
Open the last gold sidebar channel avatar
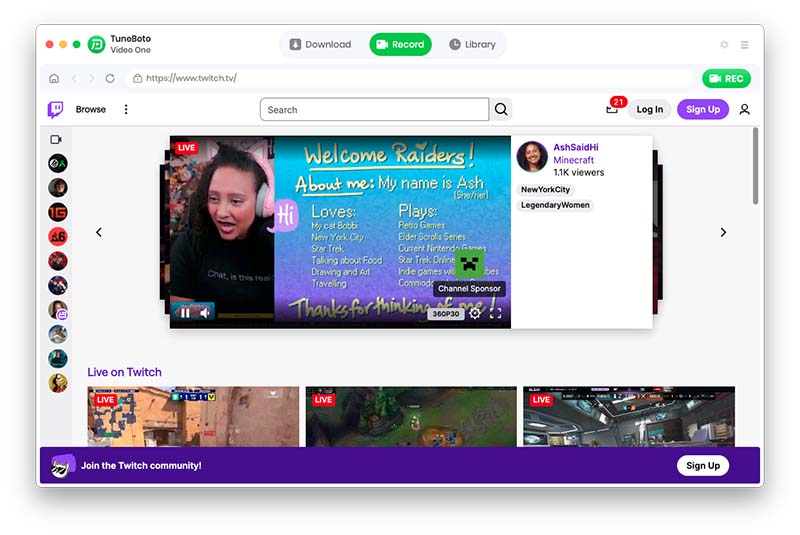(58, 383)
